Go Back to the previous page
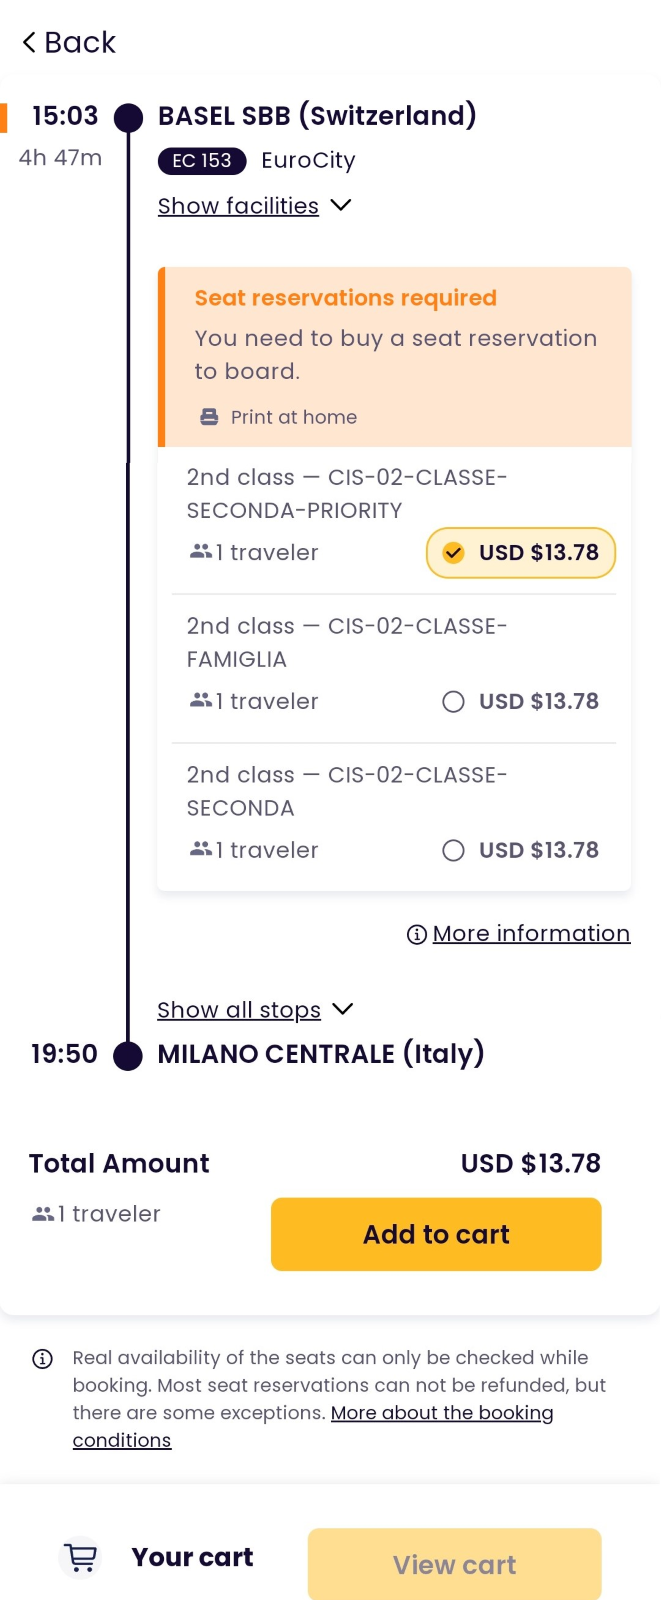 [68, 42]
